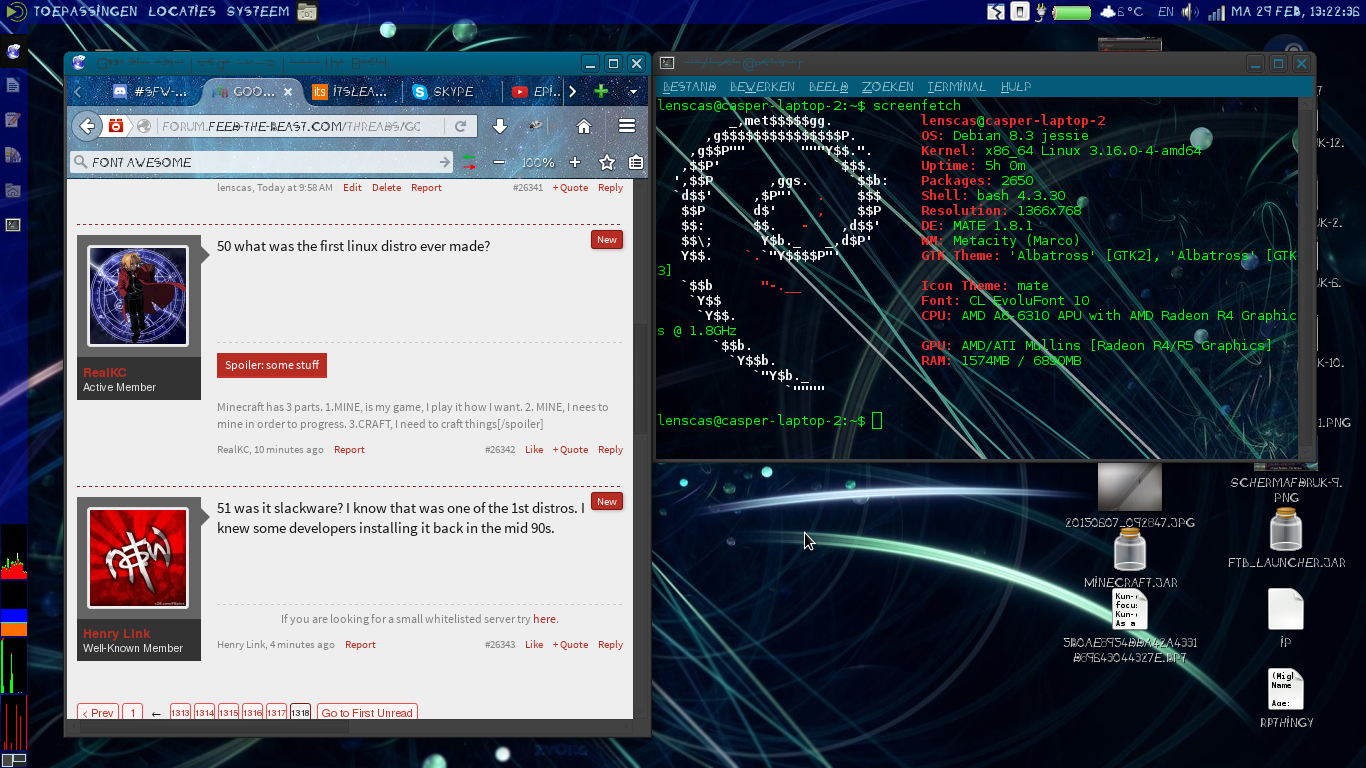Launch the web browser from the side panel

point(13,52)
